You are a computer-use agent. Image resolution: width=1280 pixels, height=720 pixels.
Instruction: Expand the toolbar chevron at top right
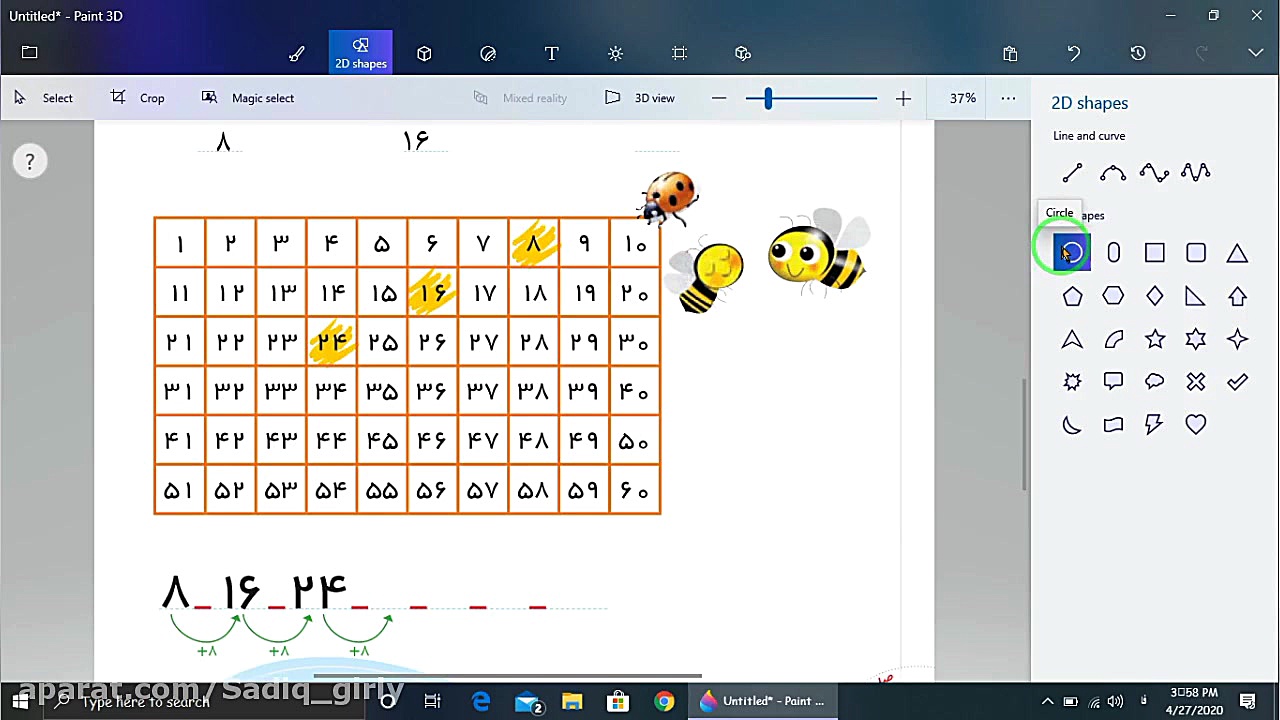pos(1256,54)
